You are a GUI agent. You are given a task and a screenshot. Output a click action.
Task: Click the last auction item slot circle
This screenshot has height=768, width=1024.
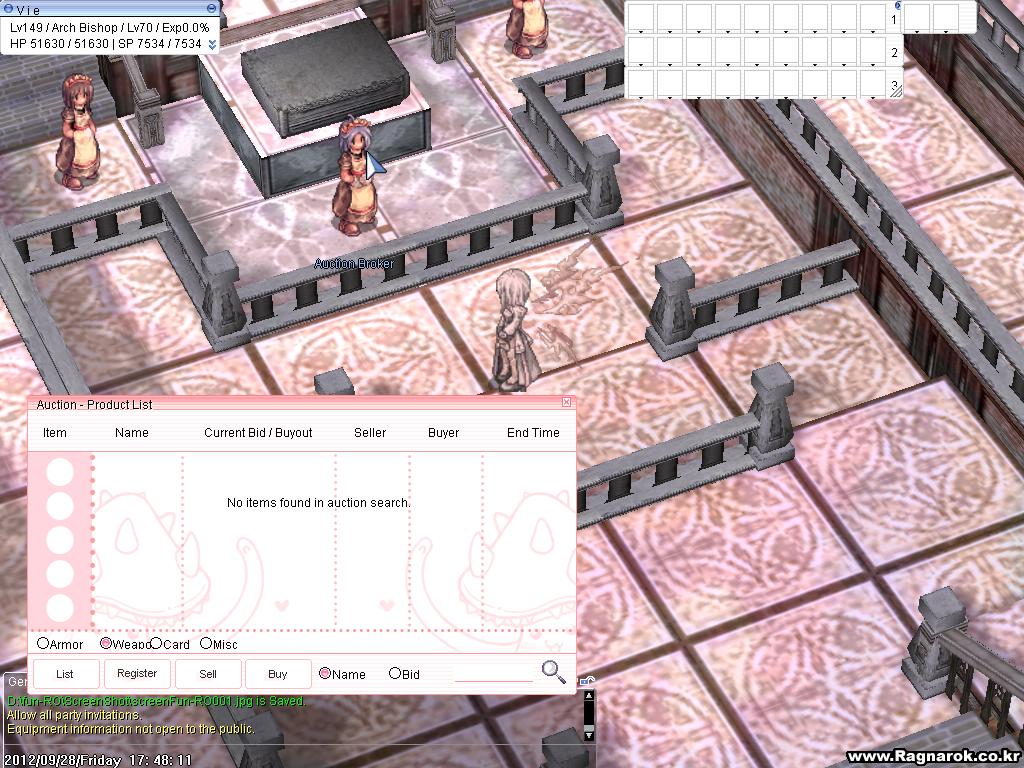[x=60, y=608]
